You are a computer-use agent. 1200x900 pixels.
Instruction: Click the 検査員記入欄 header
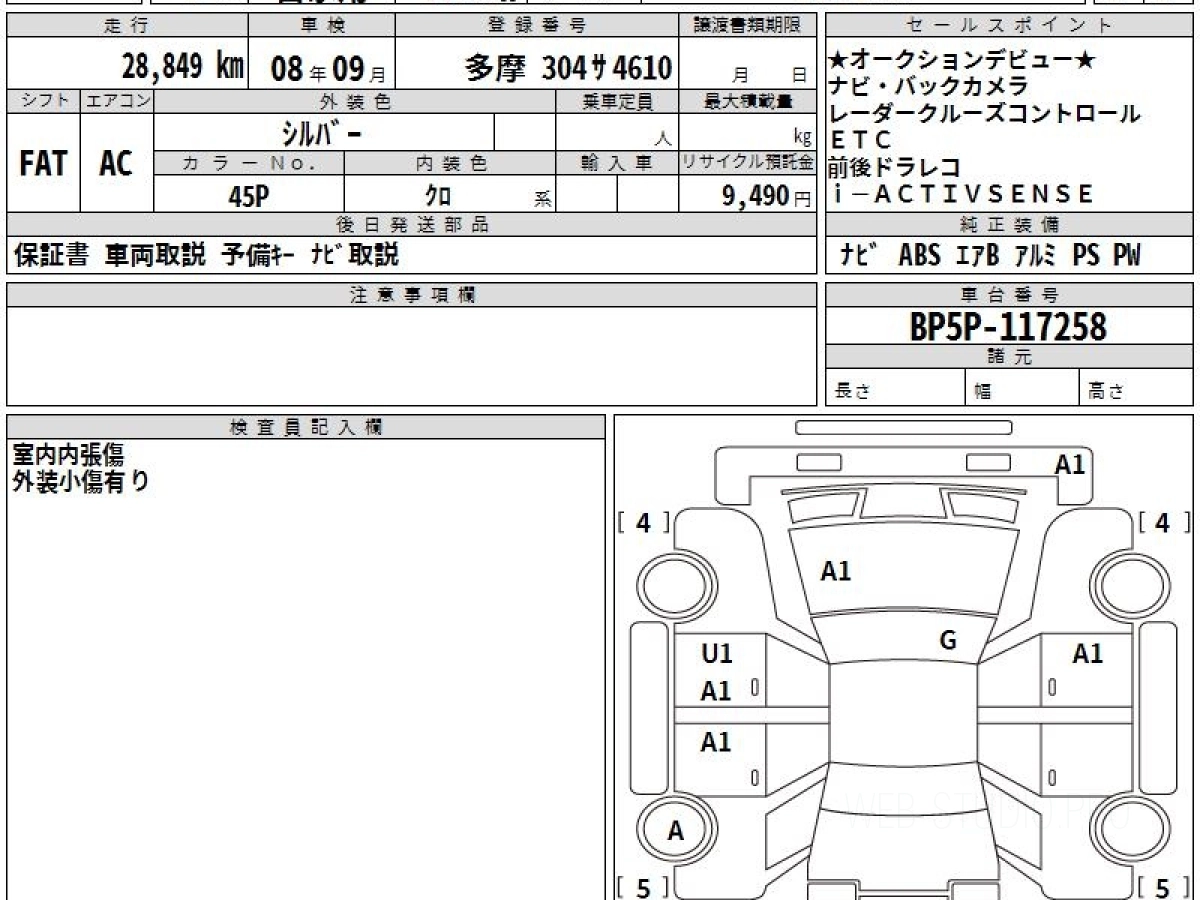tap(306, 427)
